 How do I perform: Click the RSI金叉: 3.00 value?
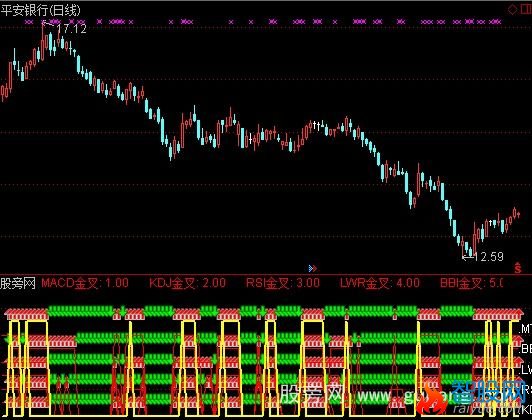[283, 283]
